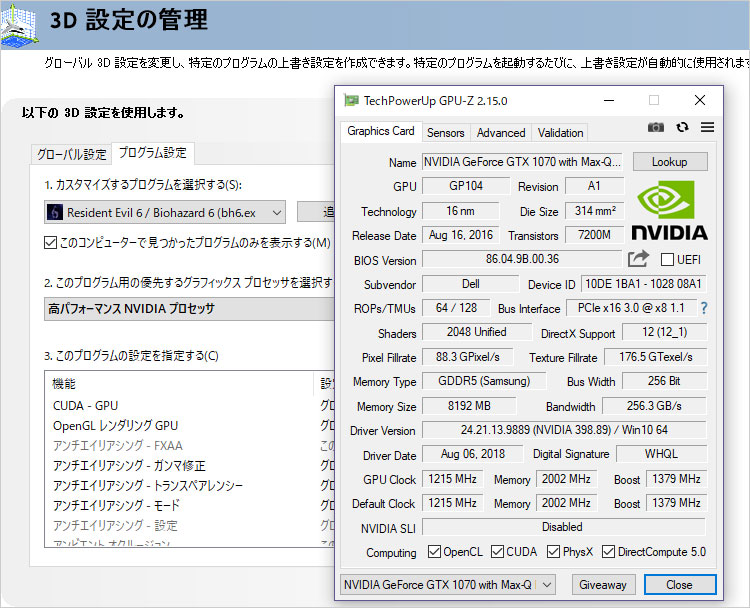Click the 88.3 GPixel/s value
The width and height of the screenshot is (750, 608).
(x=467, y=357)
